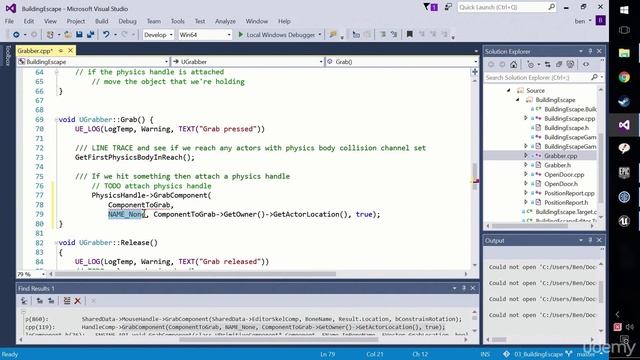The image size is (640, 360).
Task: Open the Develop configuration dropdown
Action: point(158,35)
